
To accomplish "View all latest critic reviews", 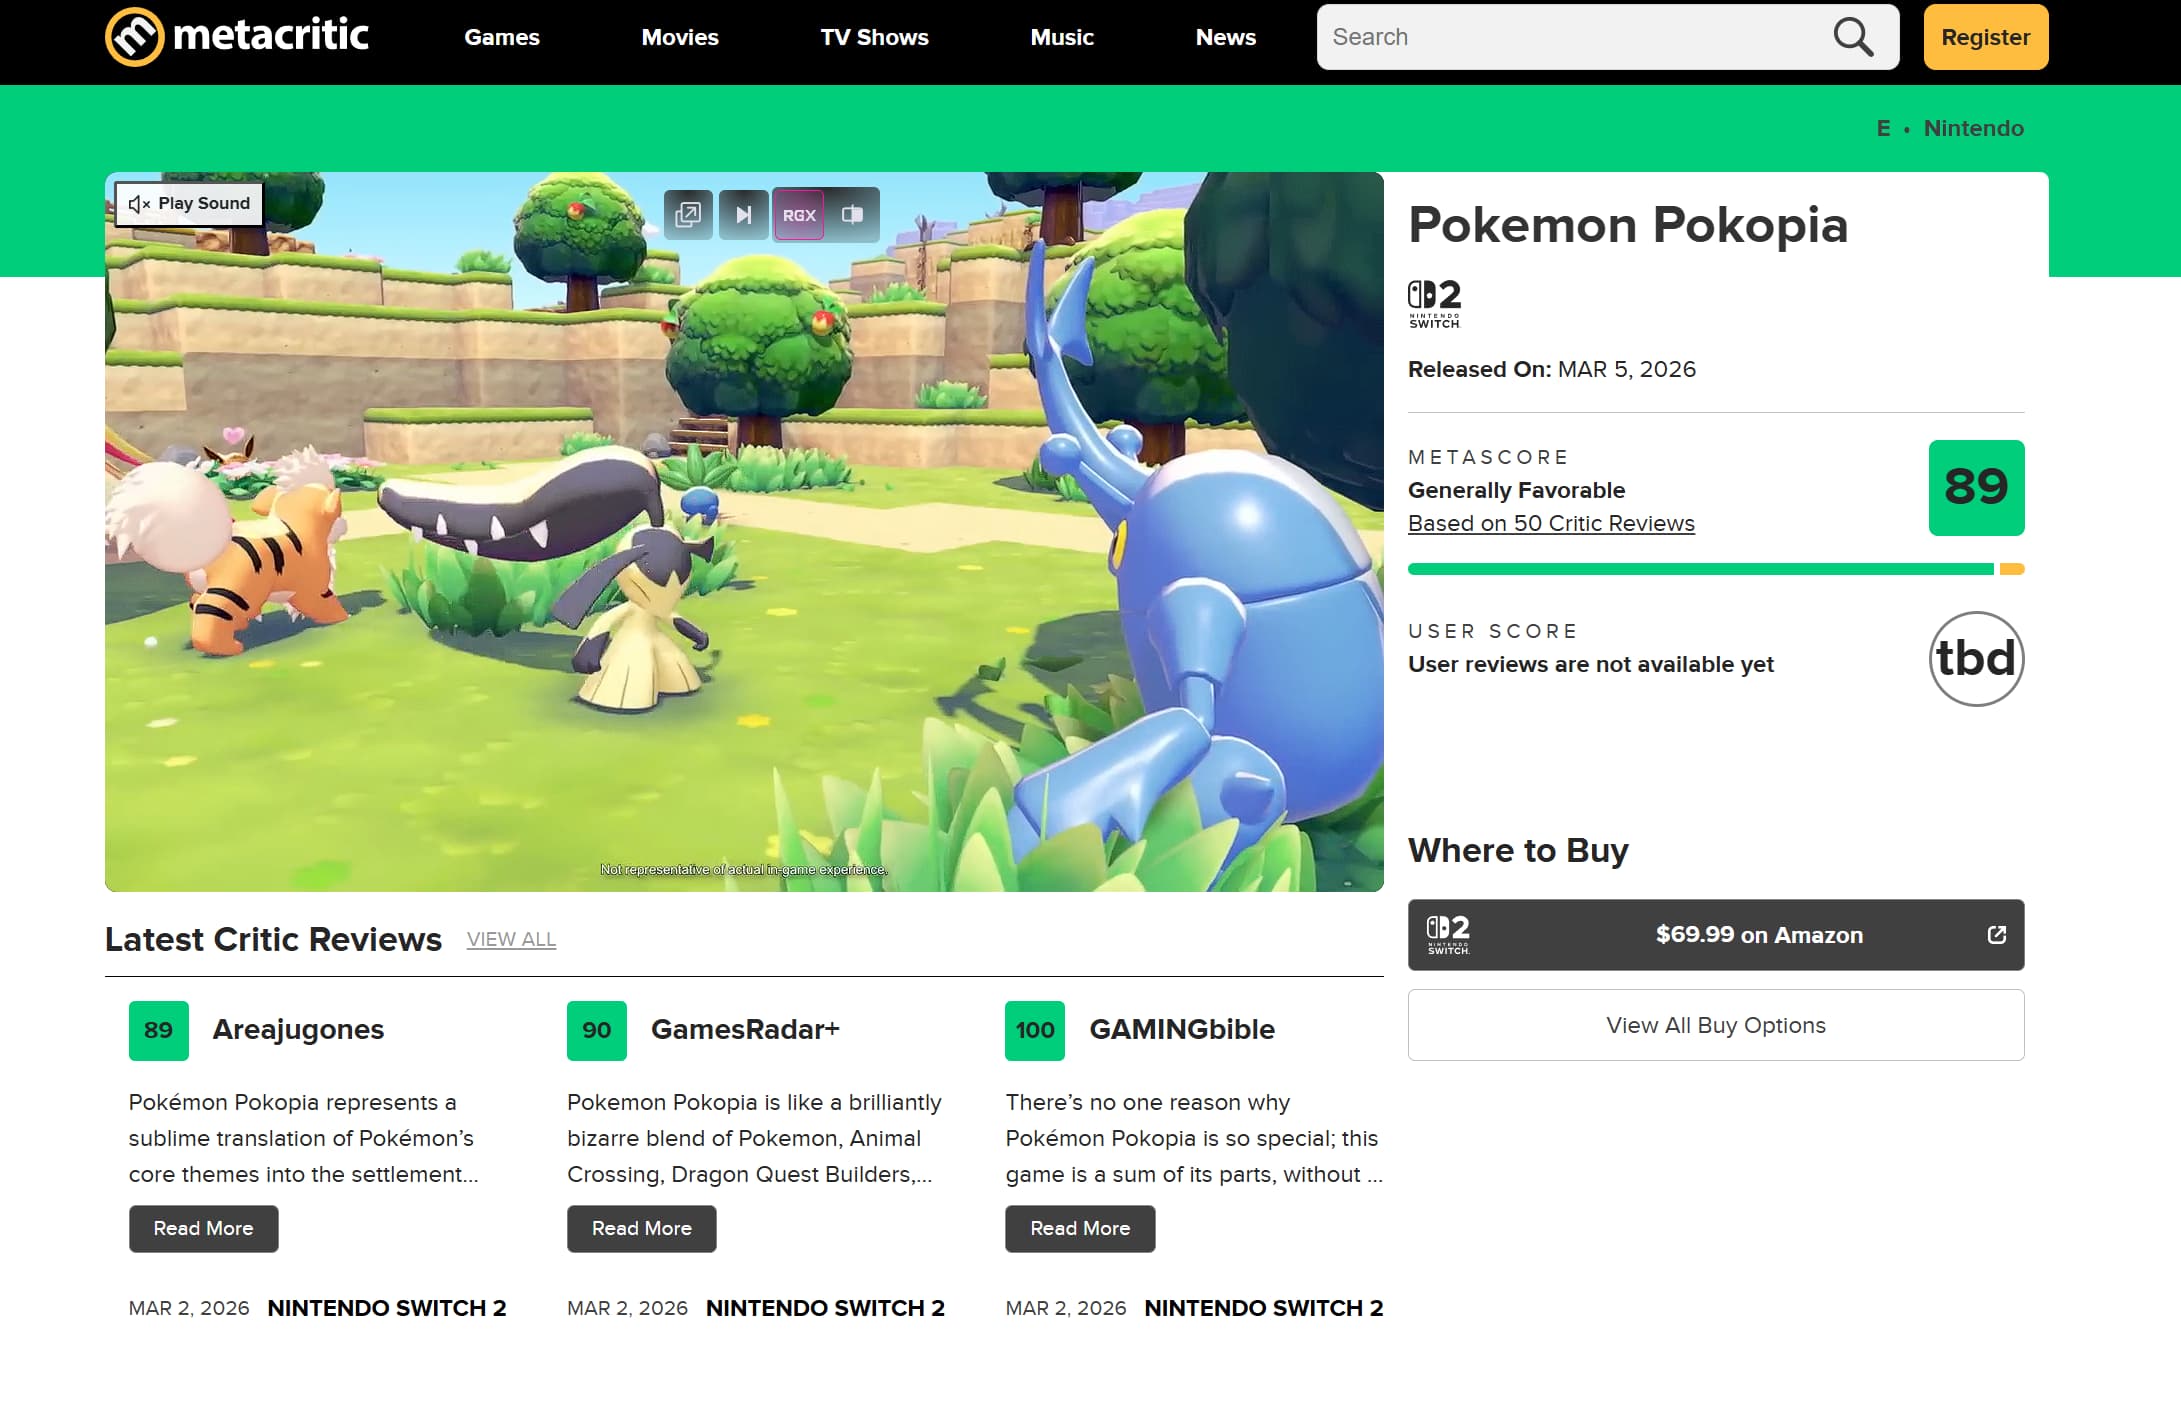I will 511,939.
